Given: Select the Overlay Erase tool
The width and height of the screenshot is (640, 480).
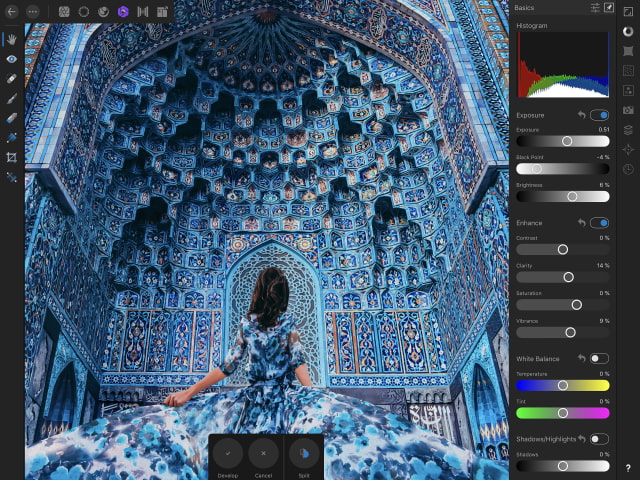Looking at the screenshot, I should [12, 118].
